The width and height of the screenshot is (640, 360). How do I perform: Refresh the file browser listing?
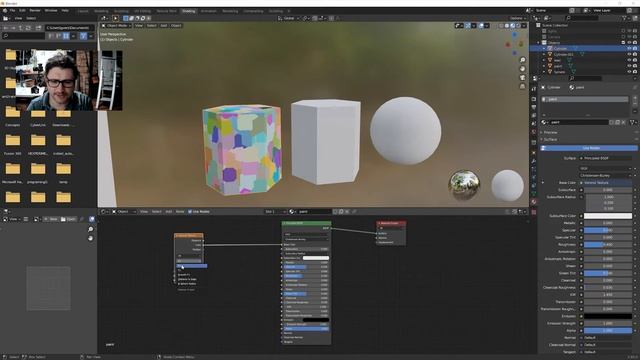28,28
